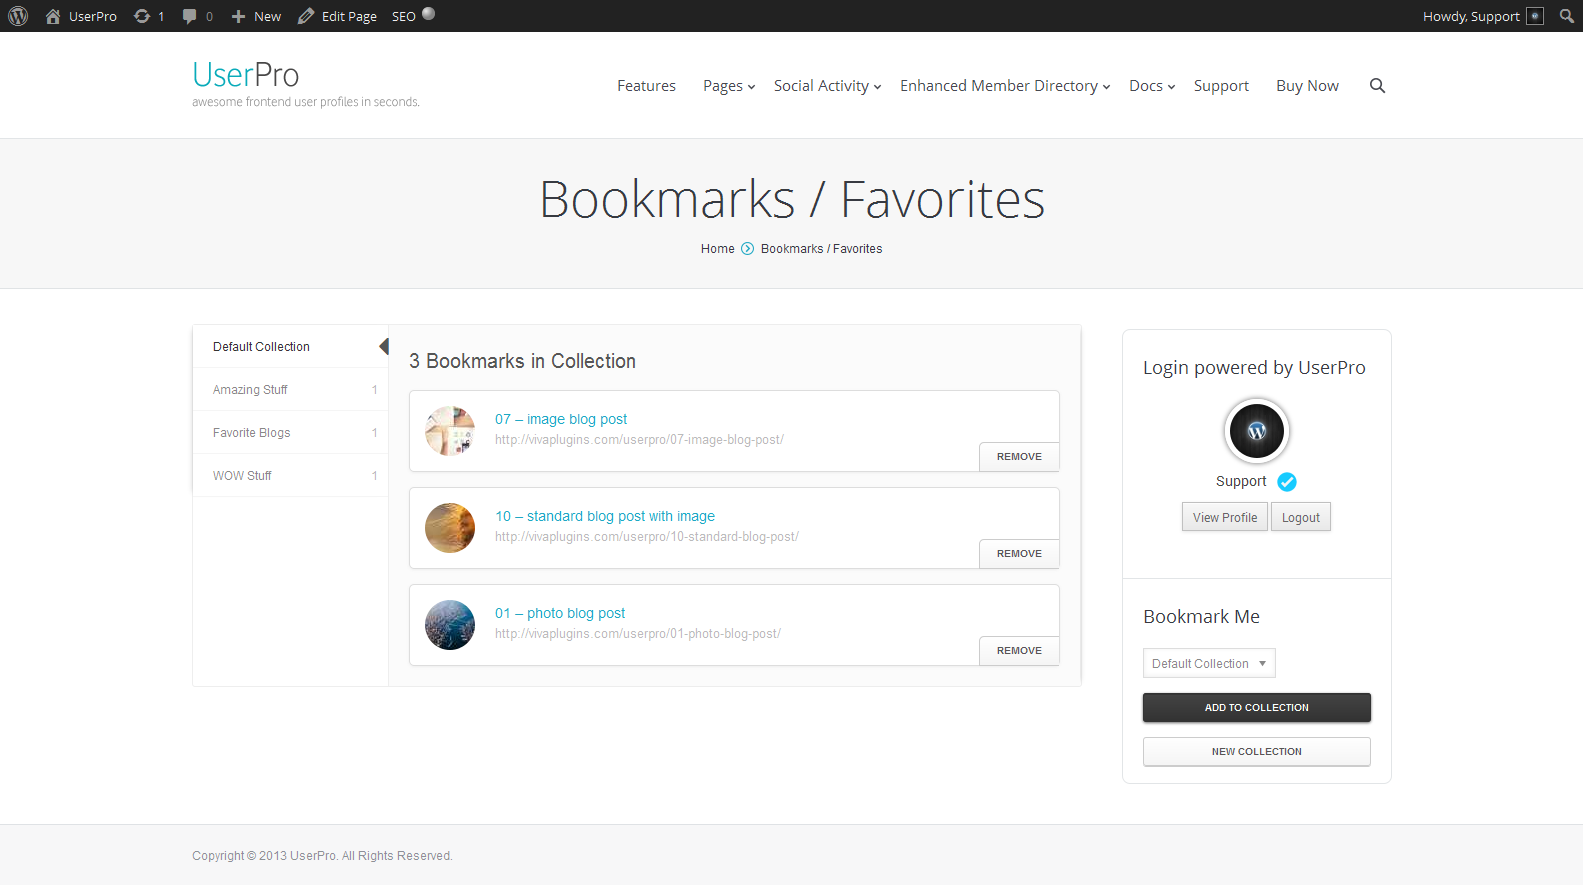This screenshot has width=1583, height=885.
Task: Expand the Enhanced Member Directory menu
Action: coord(1005,86)
